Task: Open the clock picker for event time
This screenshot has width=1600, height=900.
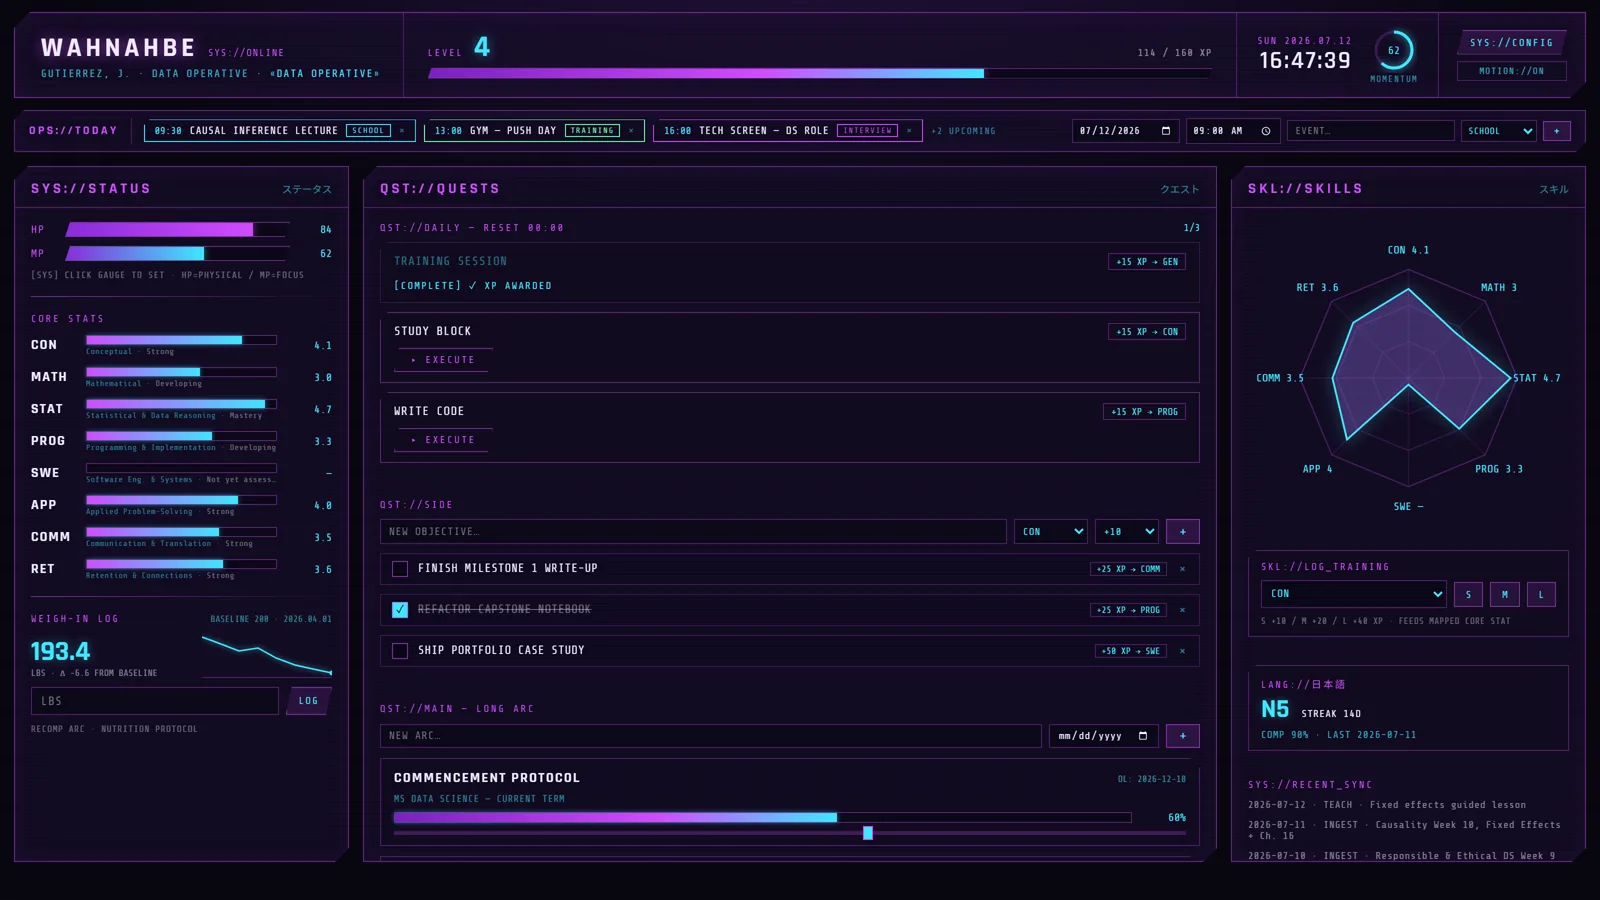Action: [x=1266, y=131]
